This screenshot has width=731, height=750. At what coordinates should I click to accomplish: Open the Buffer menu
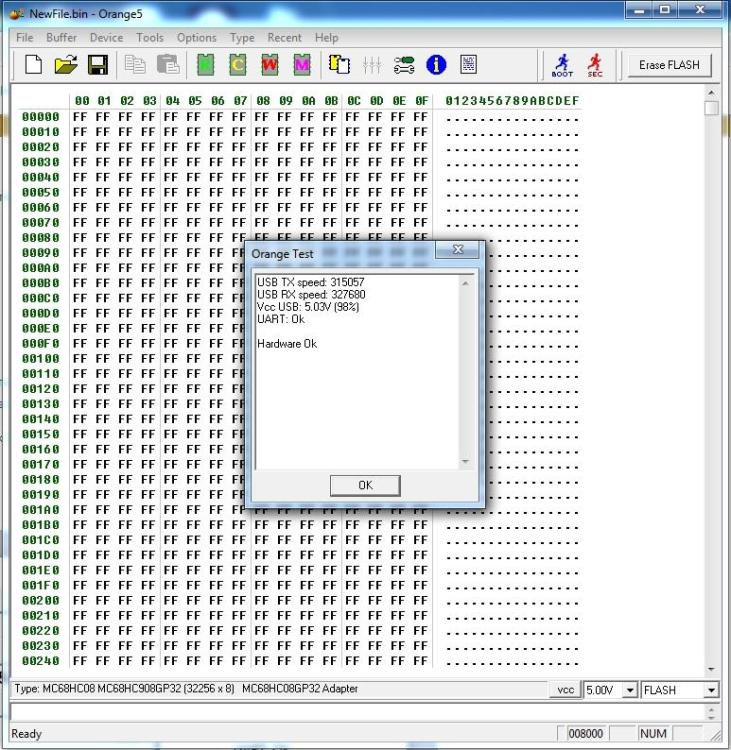click(61, 37)
